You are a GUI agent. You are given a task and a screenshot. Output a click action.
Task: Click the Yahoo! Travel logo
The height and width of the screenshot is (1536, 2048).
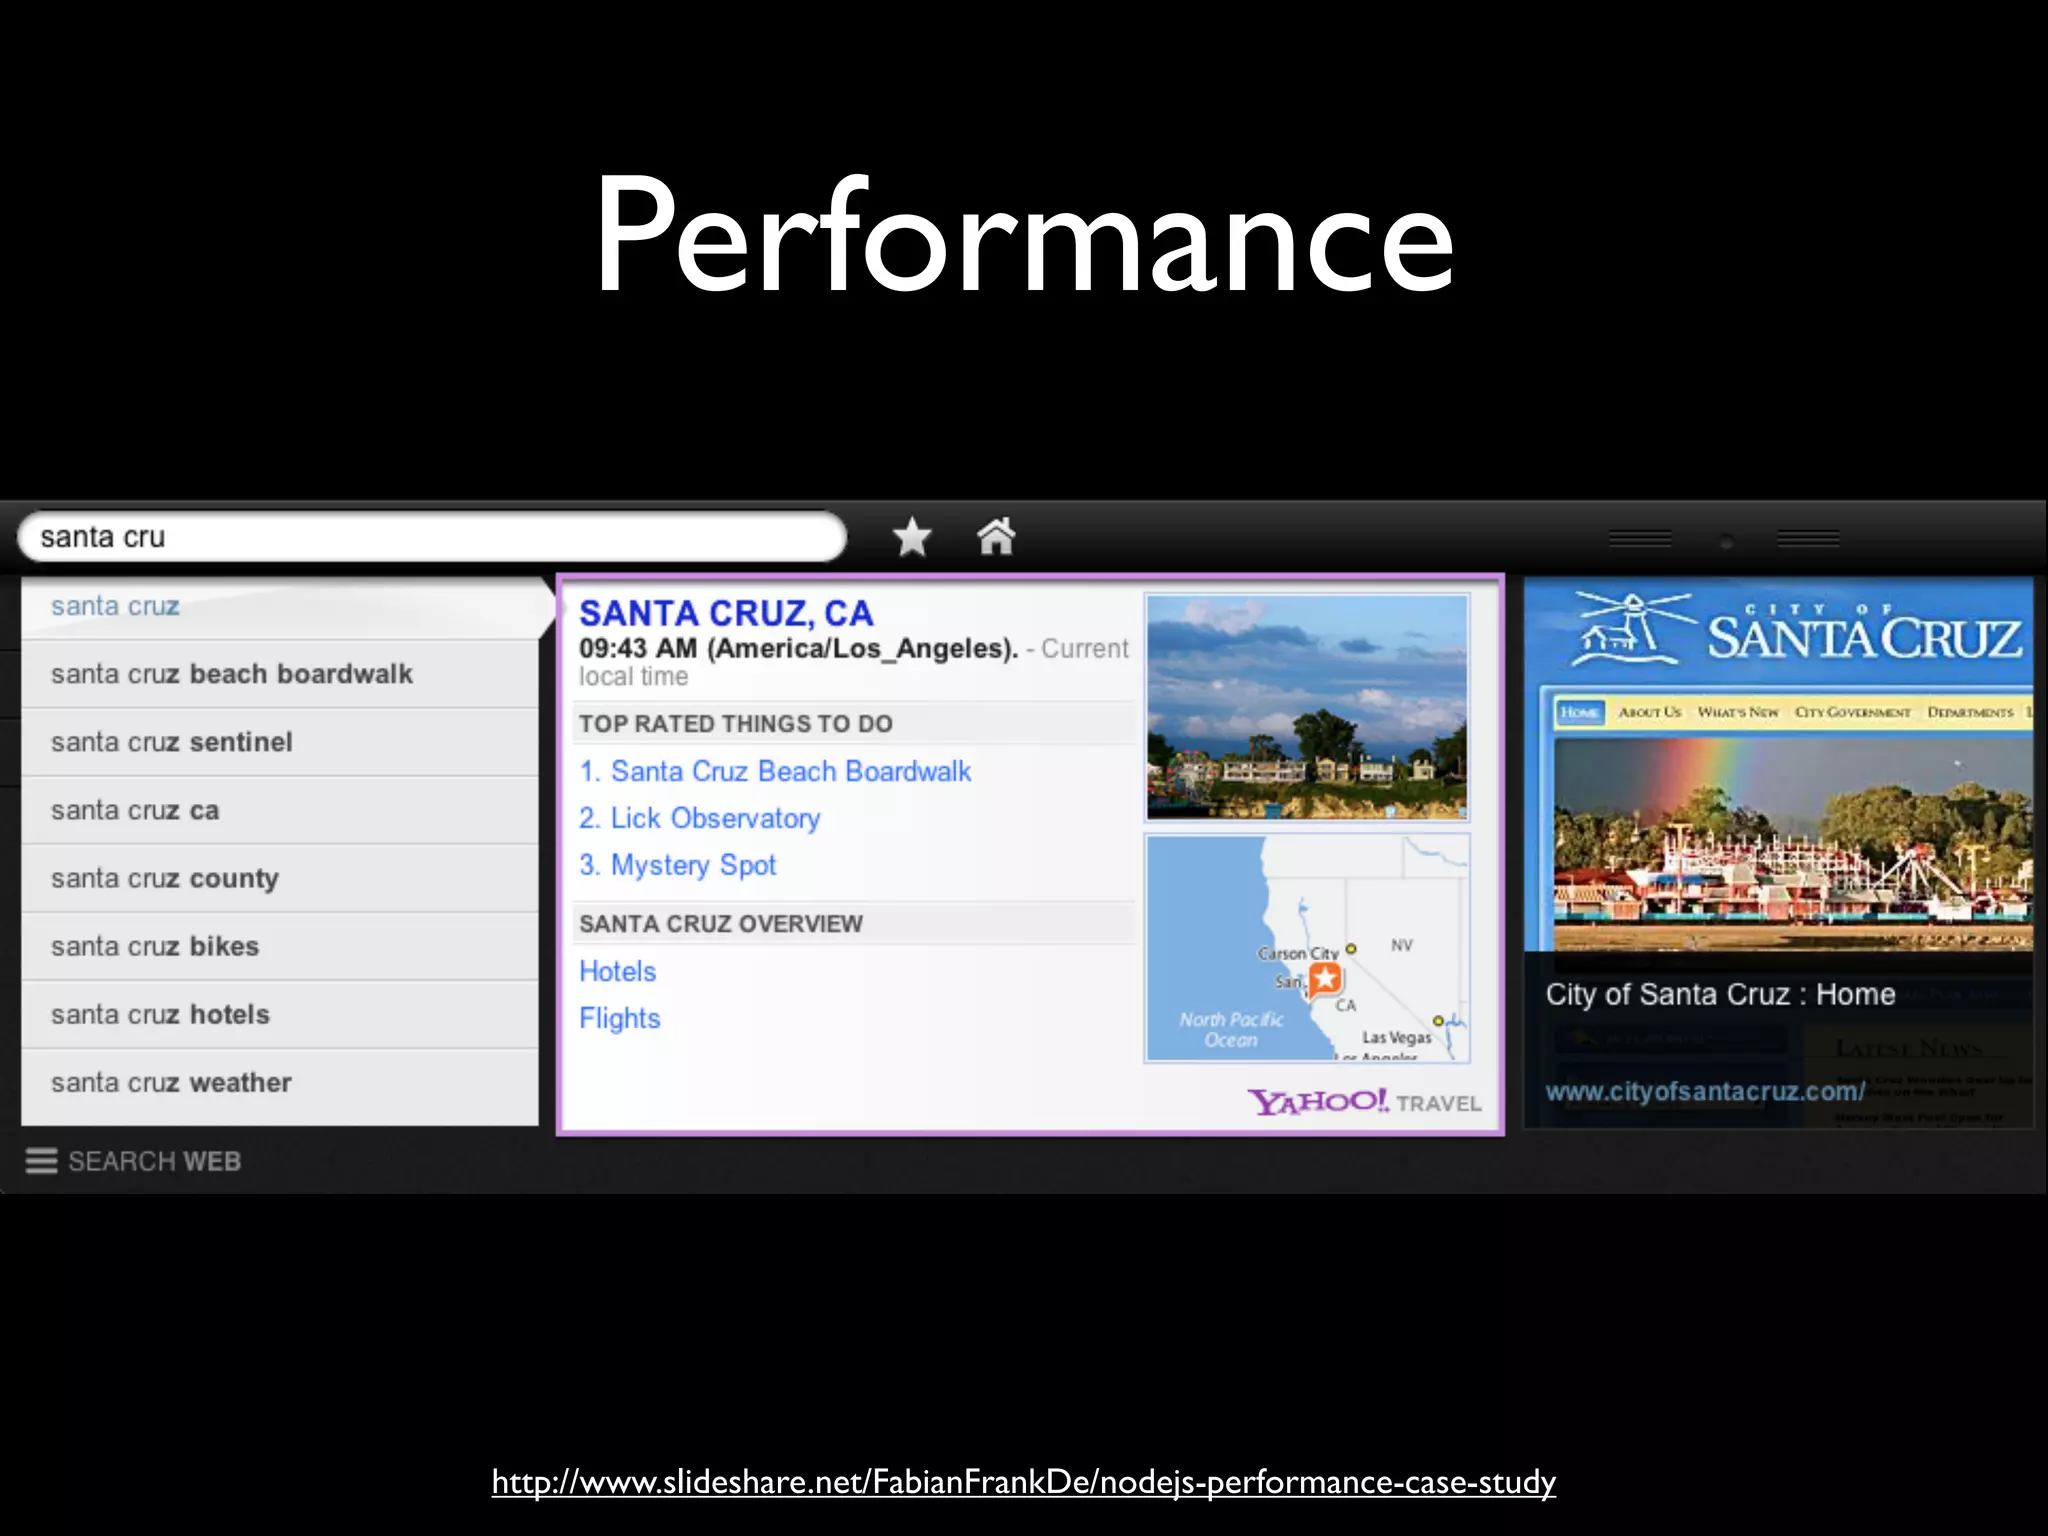(1365, 1102)
